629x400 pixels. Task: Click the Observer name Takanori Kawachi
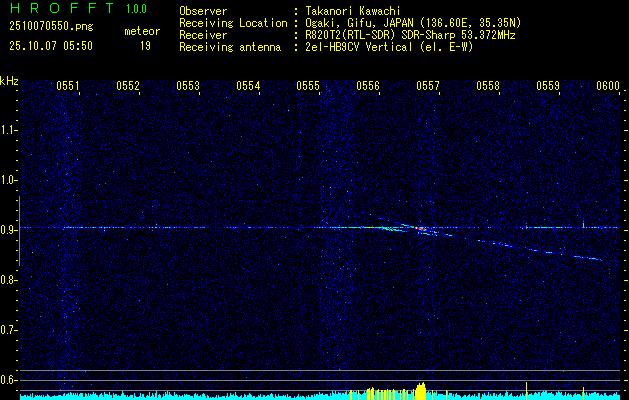(x=353, y=12)
